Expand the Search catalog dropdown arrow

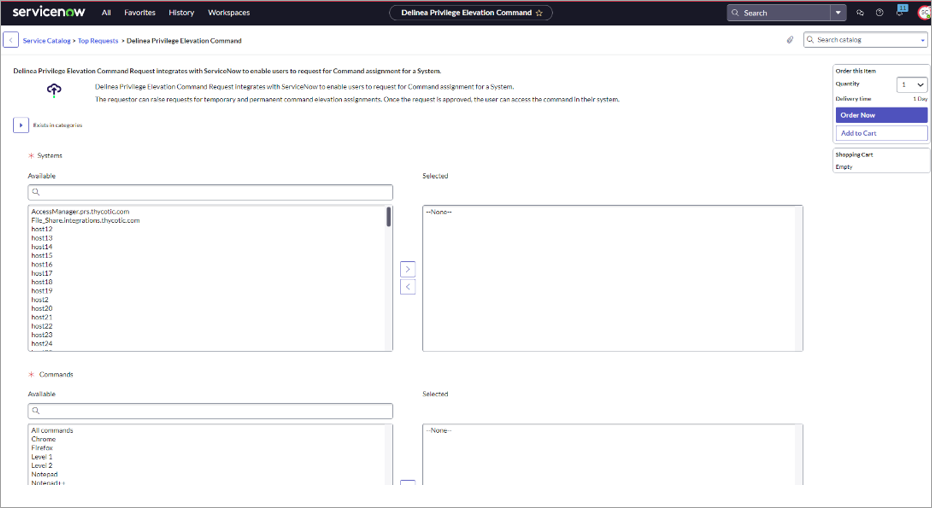tap(922, 40)
